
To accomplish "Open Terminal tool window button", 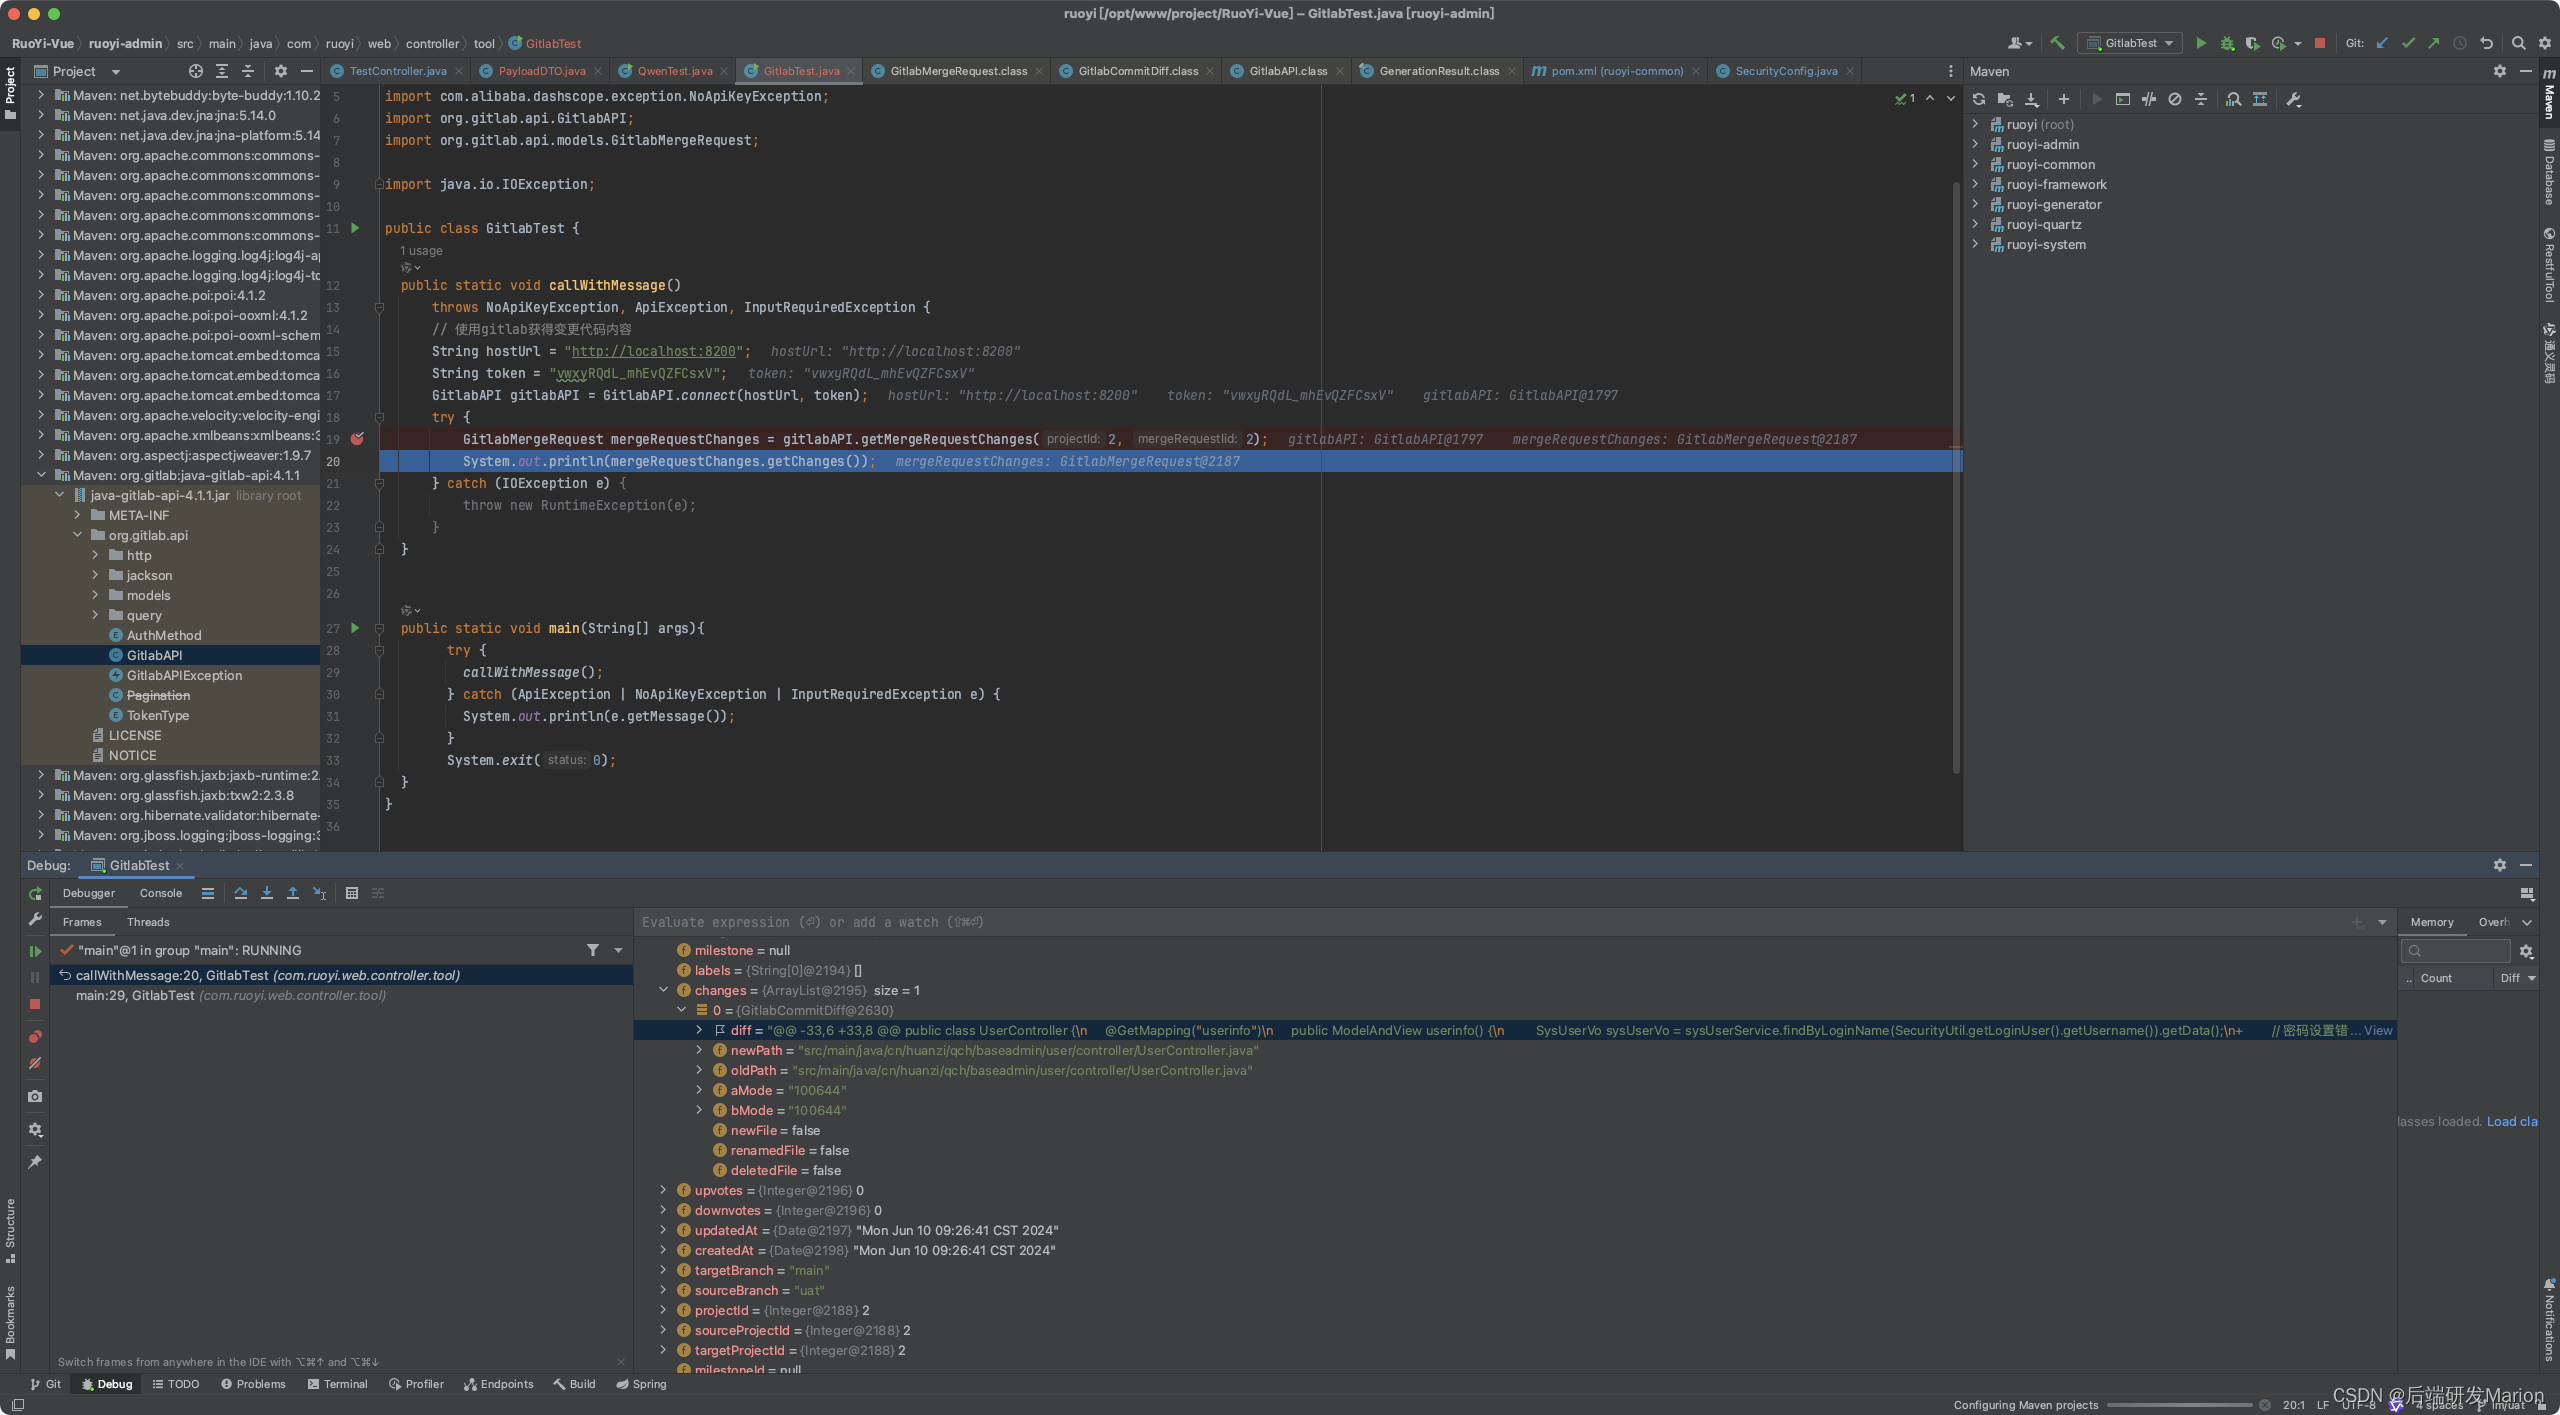I will point(338,1384).
